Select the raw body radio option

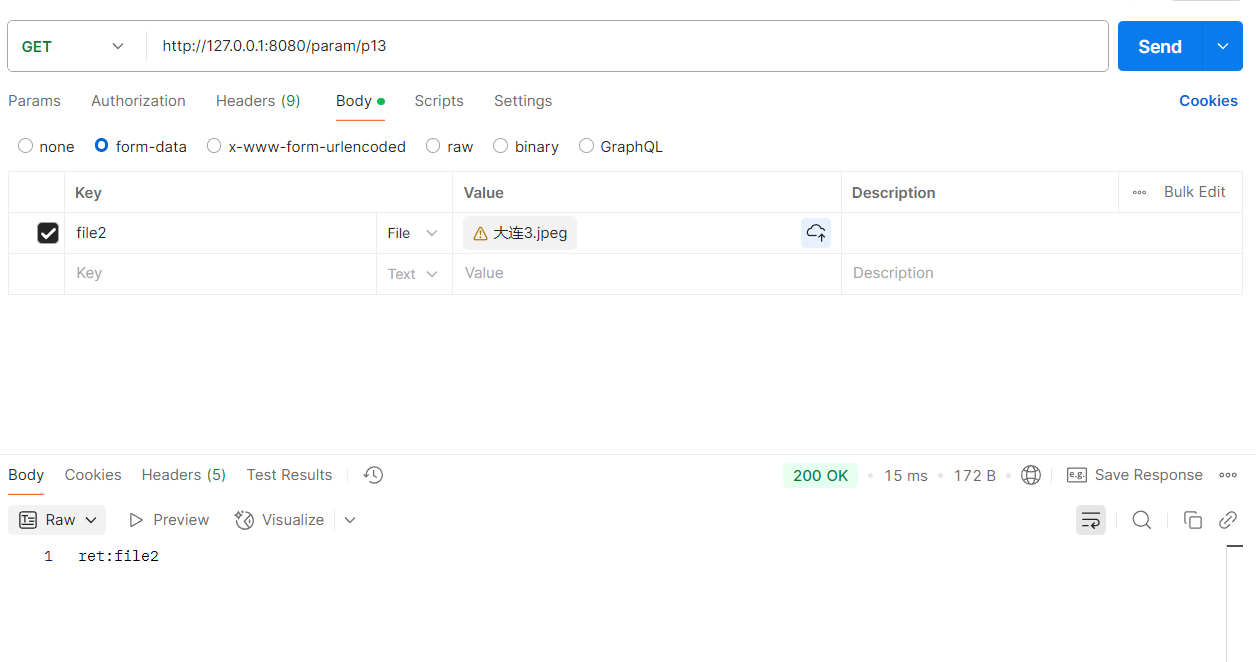pos(433,146)
